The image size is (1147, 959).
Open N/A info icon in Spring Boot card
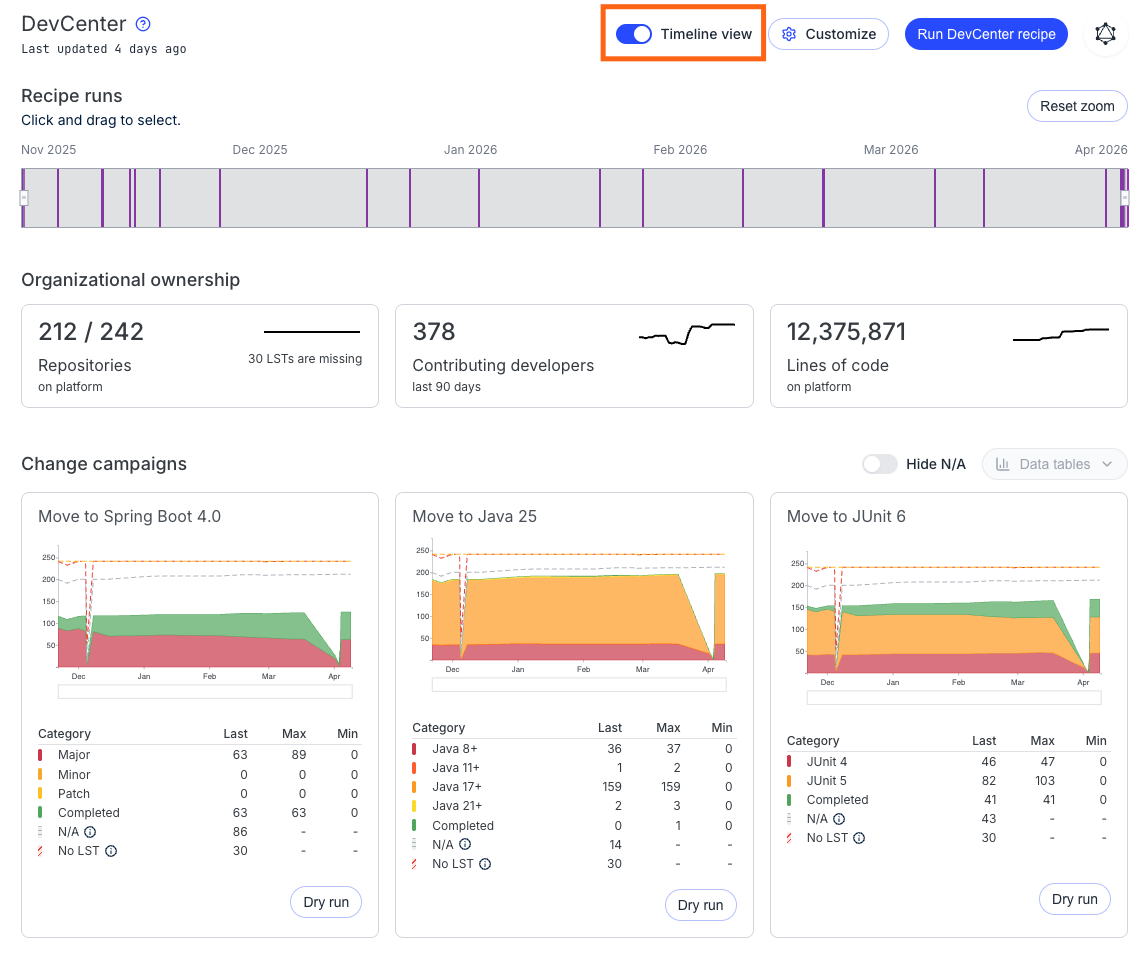pyautogui.click(x=90, y=832)
